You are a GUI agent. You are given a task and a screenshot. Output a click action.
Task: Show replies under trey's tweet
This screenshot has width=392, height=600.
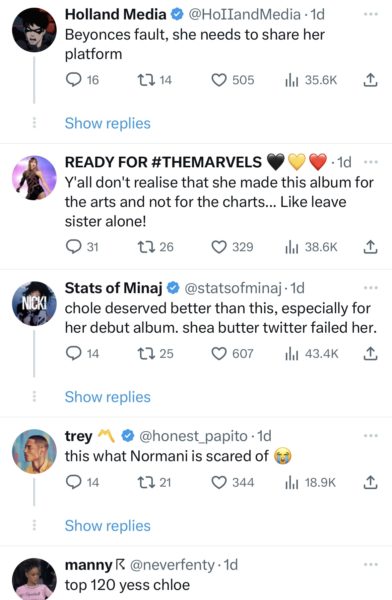(108, 526)
